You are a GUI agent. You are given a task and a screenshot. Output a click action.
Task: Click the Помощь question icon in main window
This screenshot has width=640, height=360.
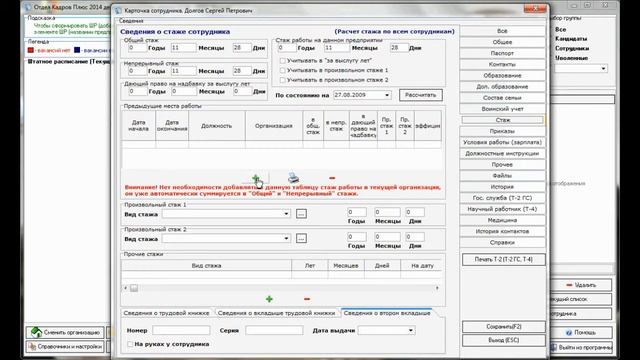click(x=569, y=333)
